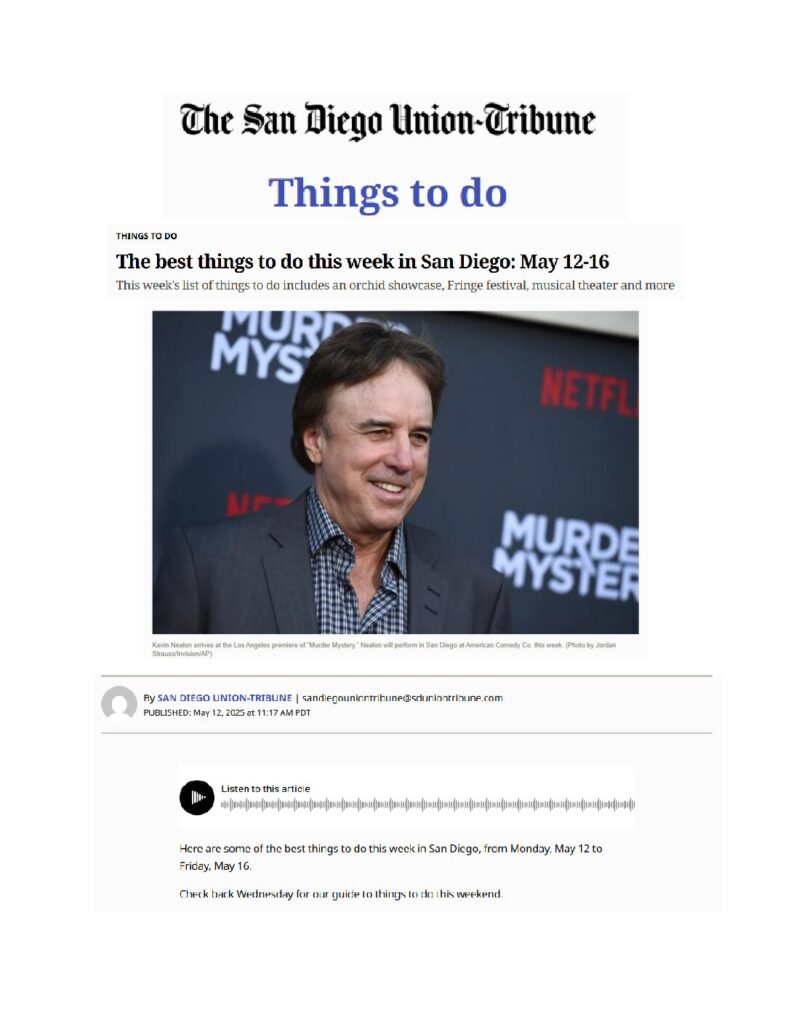Click the orchid showcase subheadline text
The height and width of the screenshot is (1024, 791).
click(x=395, y=285)
